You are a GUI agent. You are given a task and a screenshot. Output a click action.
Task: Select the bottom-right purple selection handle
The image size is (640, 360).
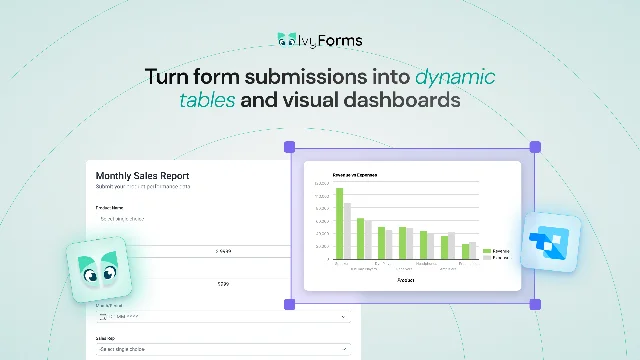point(535,304)
